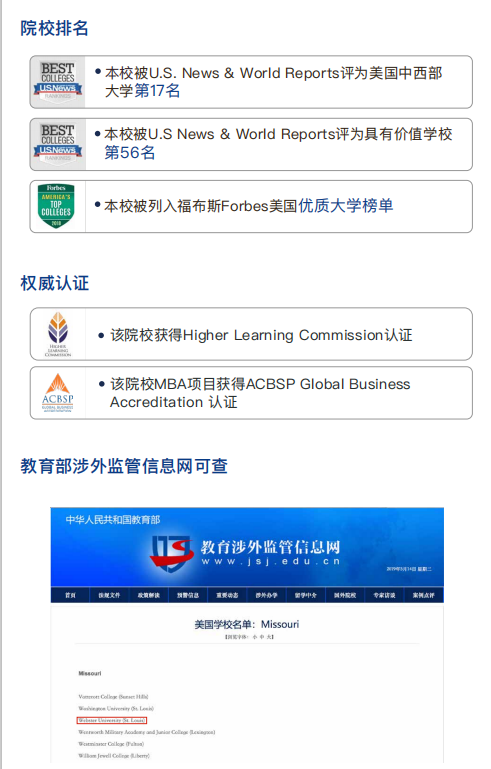Open the 预警信息 tab in the JSJ navbar

click(188, 595)
